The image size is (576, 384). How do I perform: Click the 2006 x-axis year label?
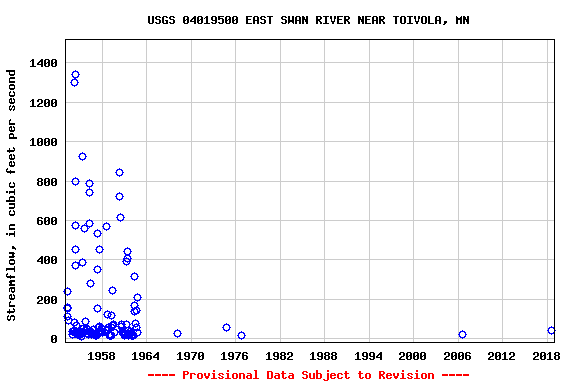click(x=457, y=356)
